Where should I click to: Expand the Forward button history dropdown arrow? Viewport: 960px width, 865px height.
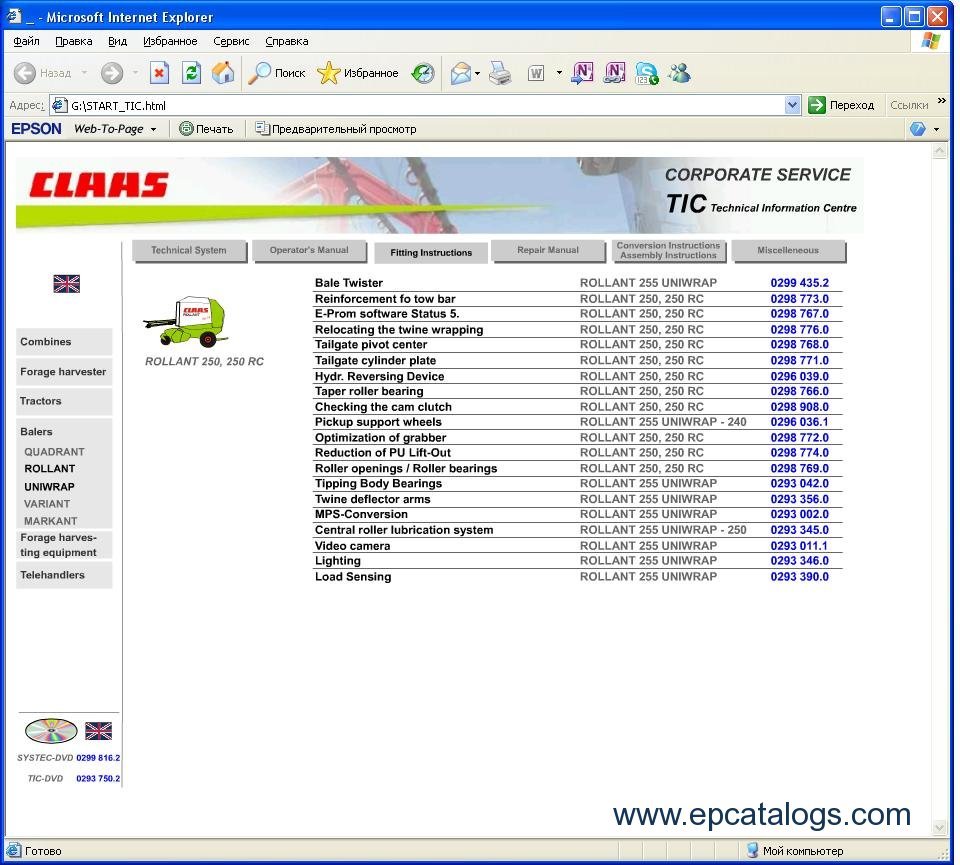135,73
